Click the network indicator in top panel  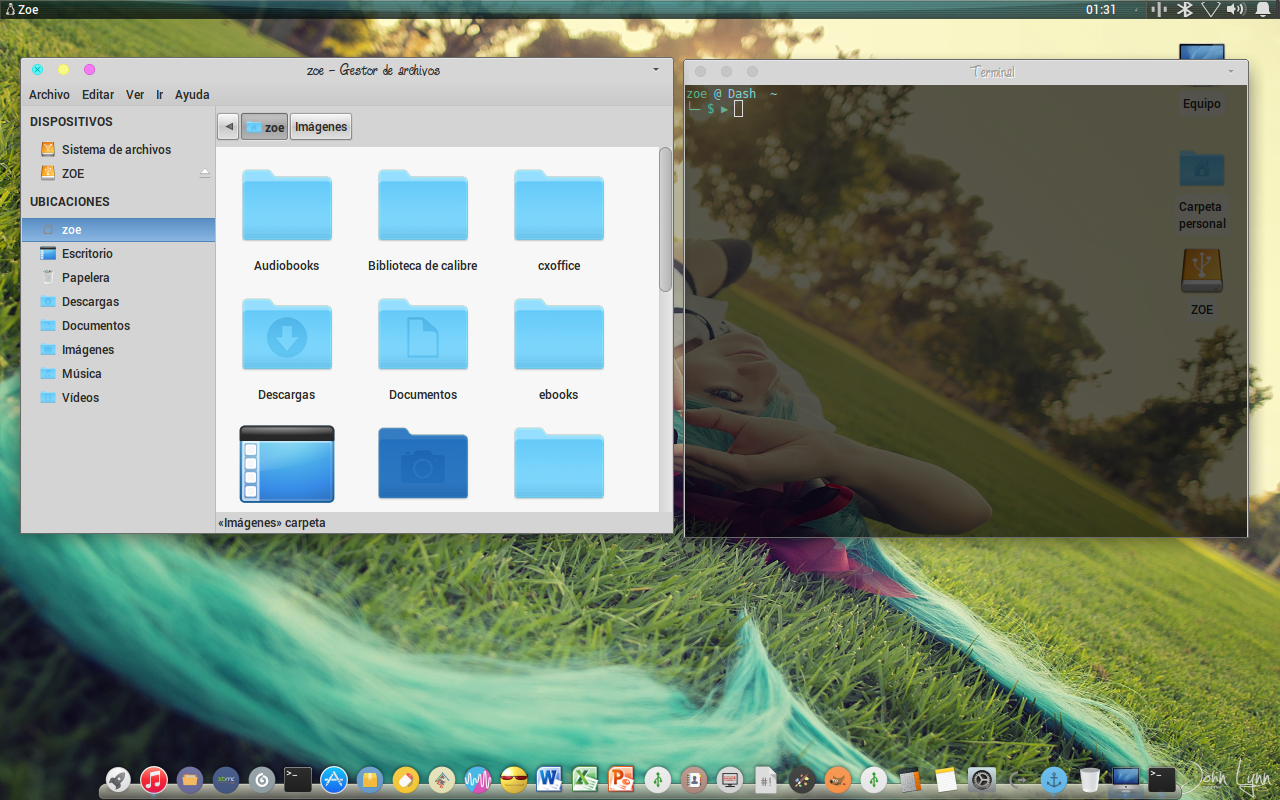1211,9
